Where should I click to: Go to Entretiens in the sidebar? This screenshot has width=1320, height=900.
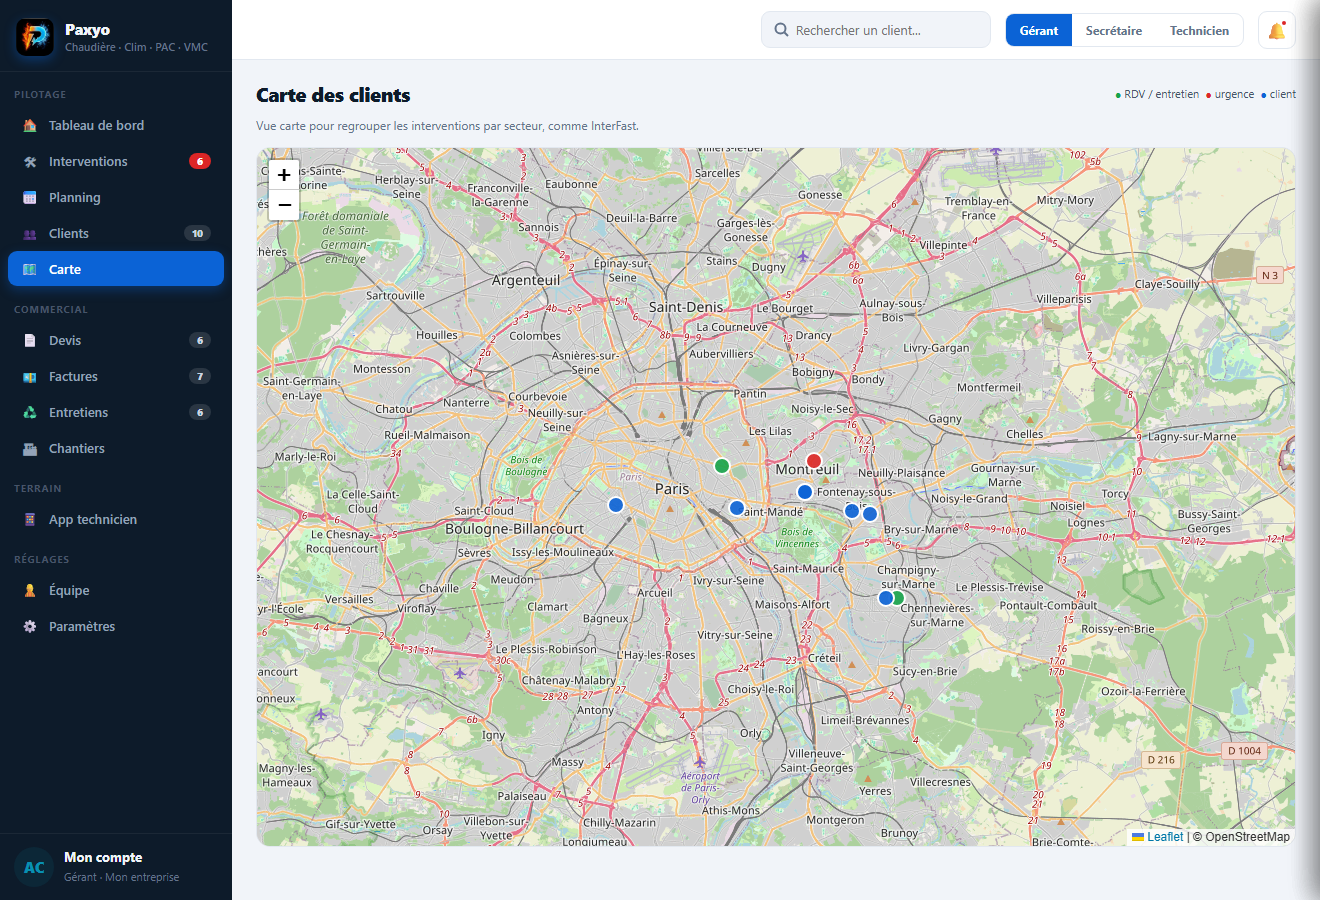[x=116, y=412]
